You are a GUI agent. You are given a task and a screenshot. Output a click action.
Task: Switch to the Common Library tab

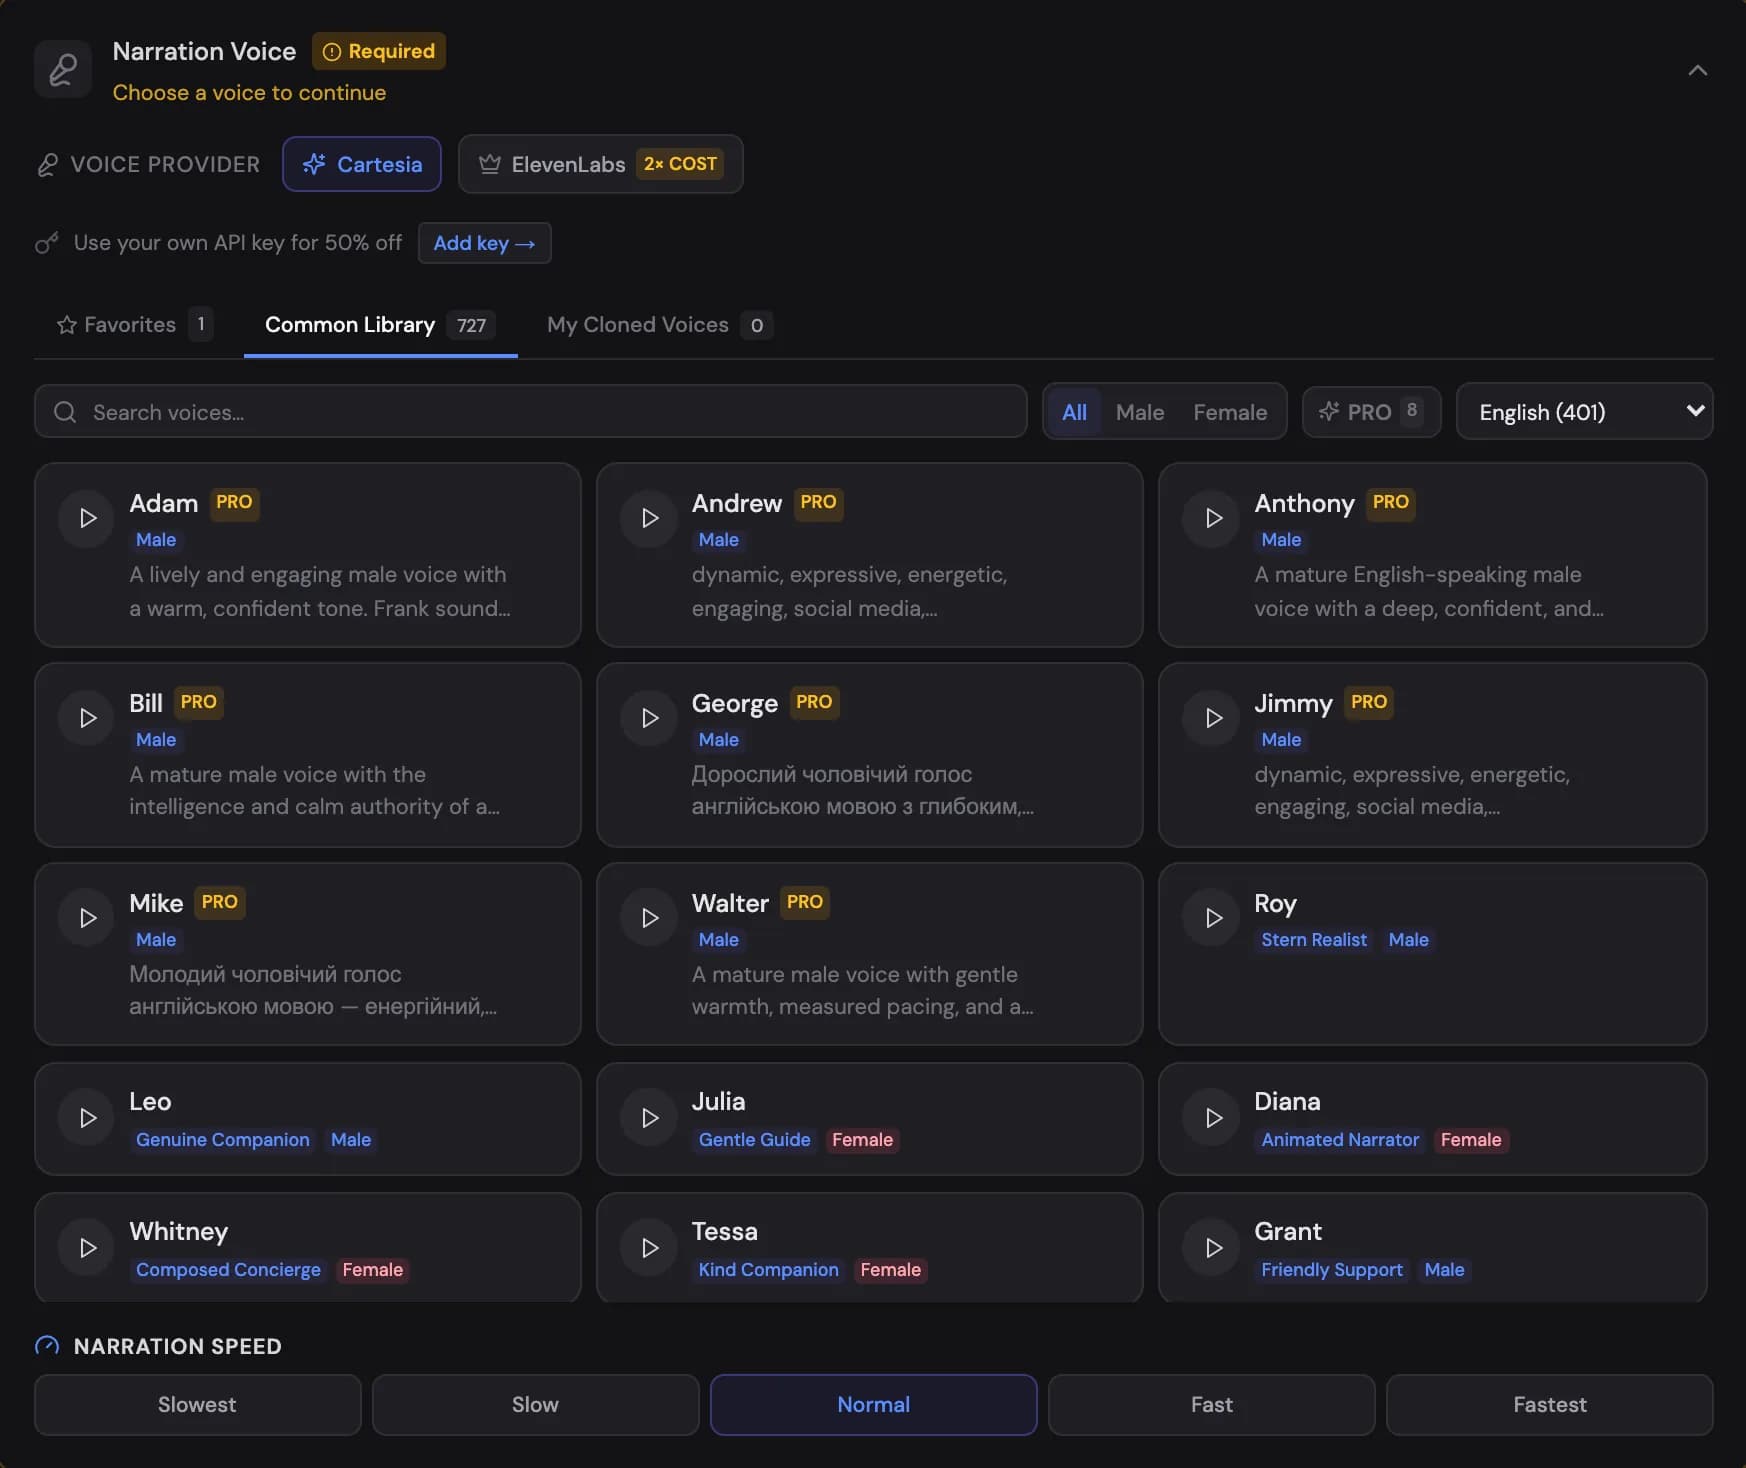(380, 325)
